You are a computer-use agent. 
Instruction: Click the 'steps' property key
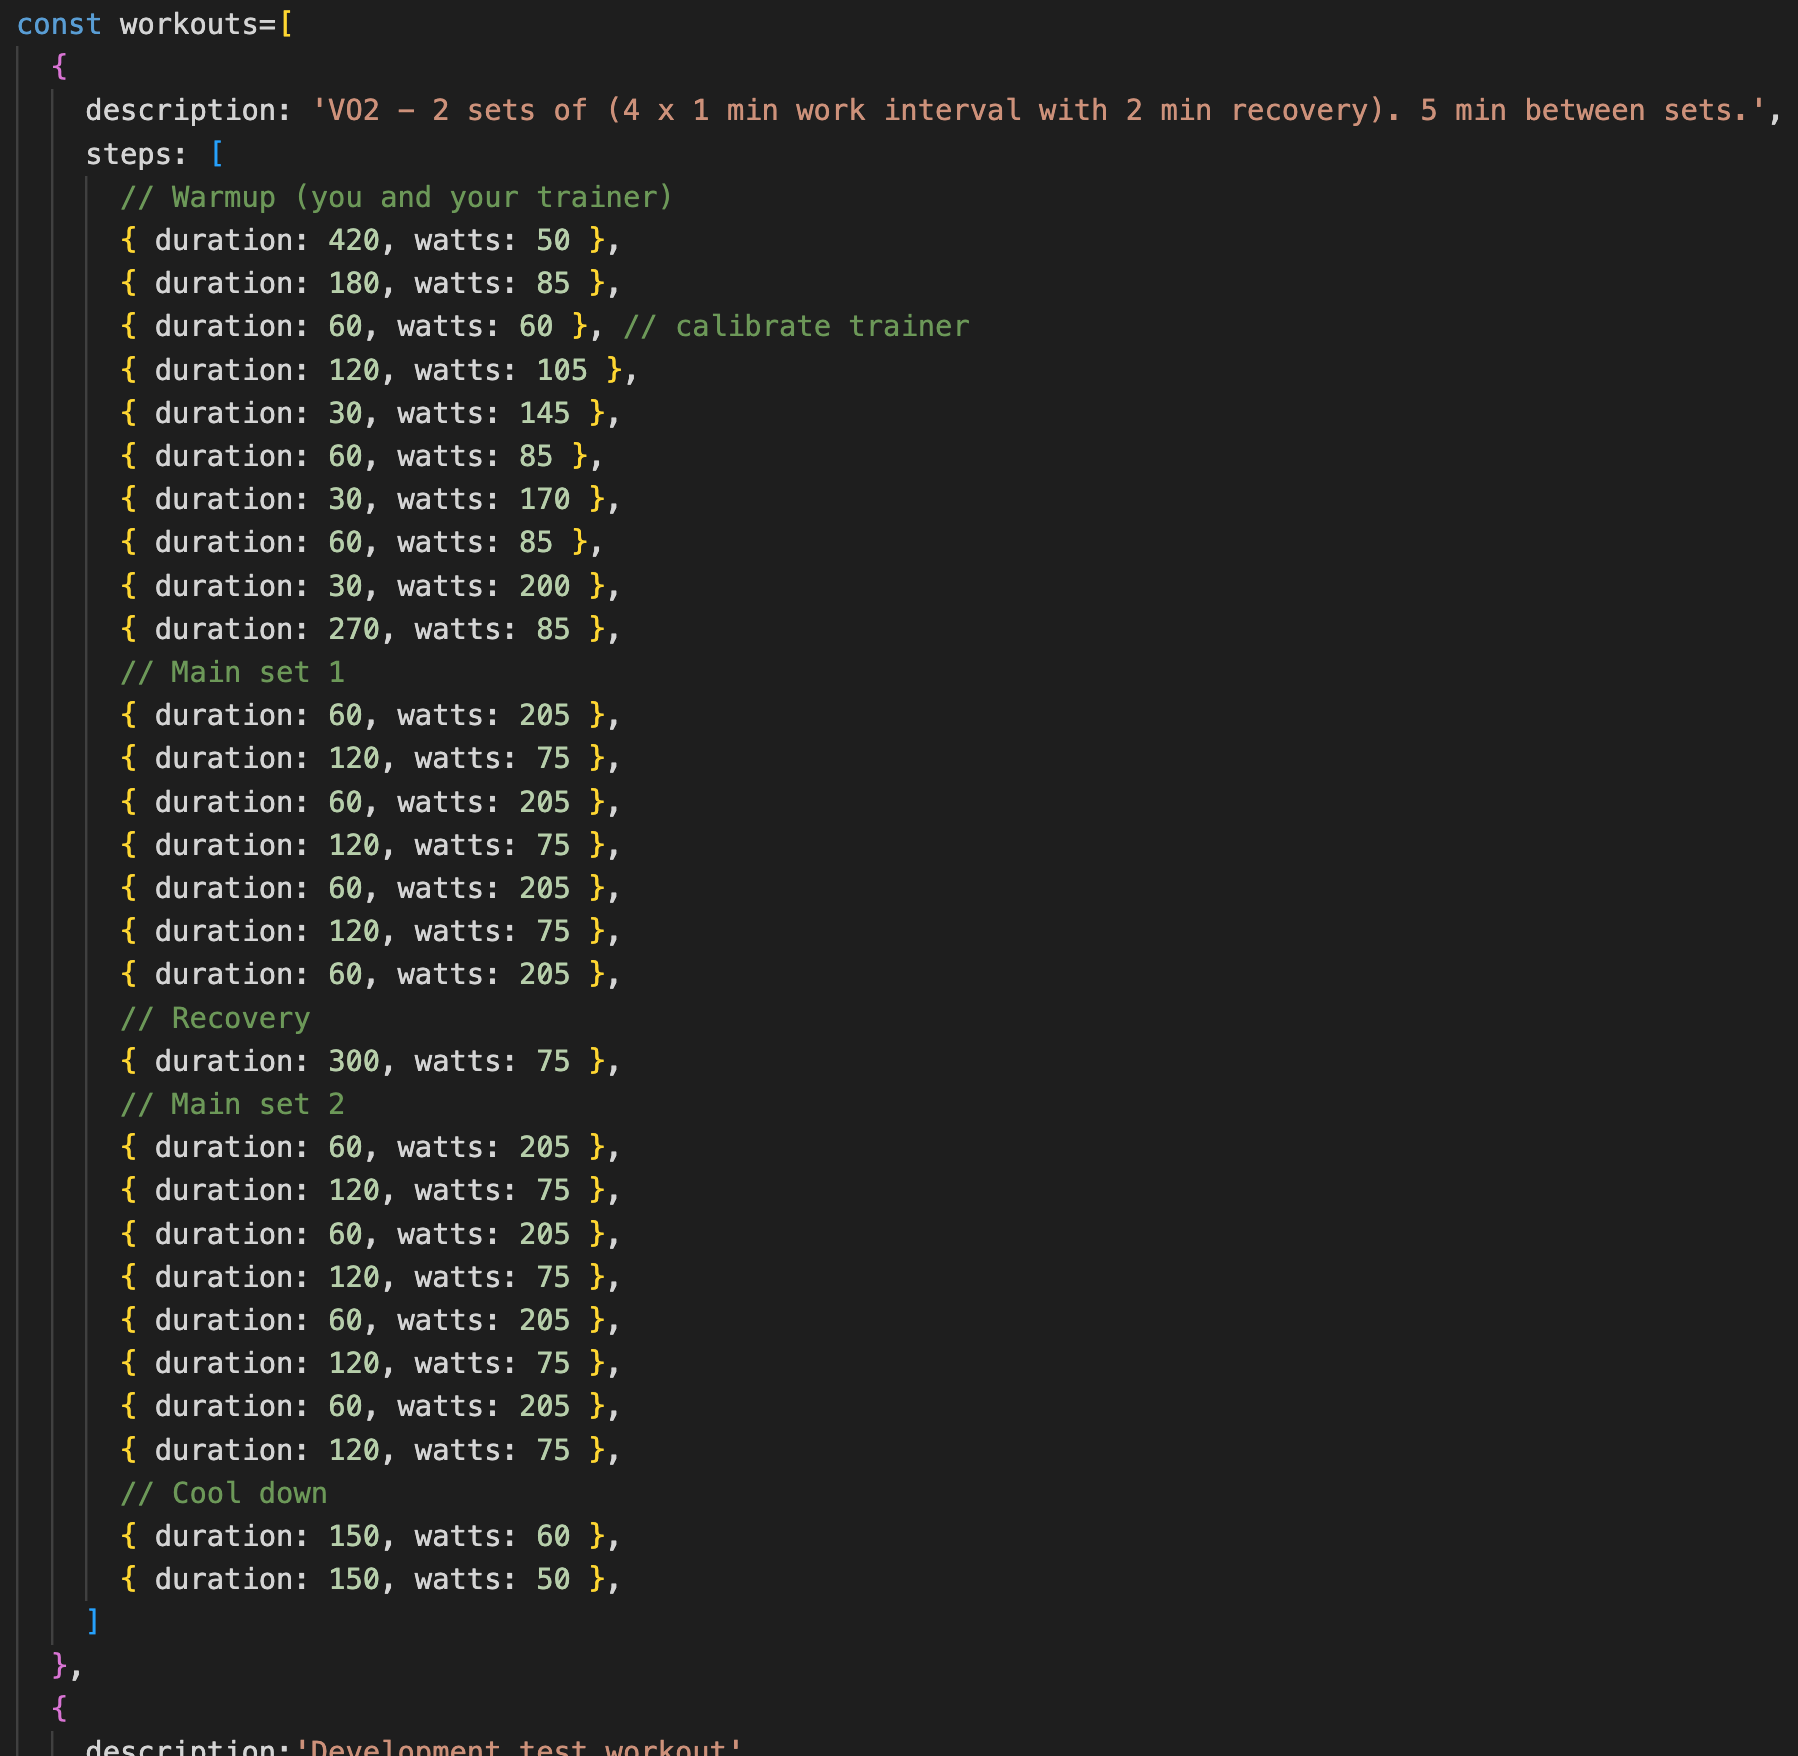tap(128, 154)
